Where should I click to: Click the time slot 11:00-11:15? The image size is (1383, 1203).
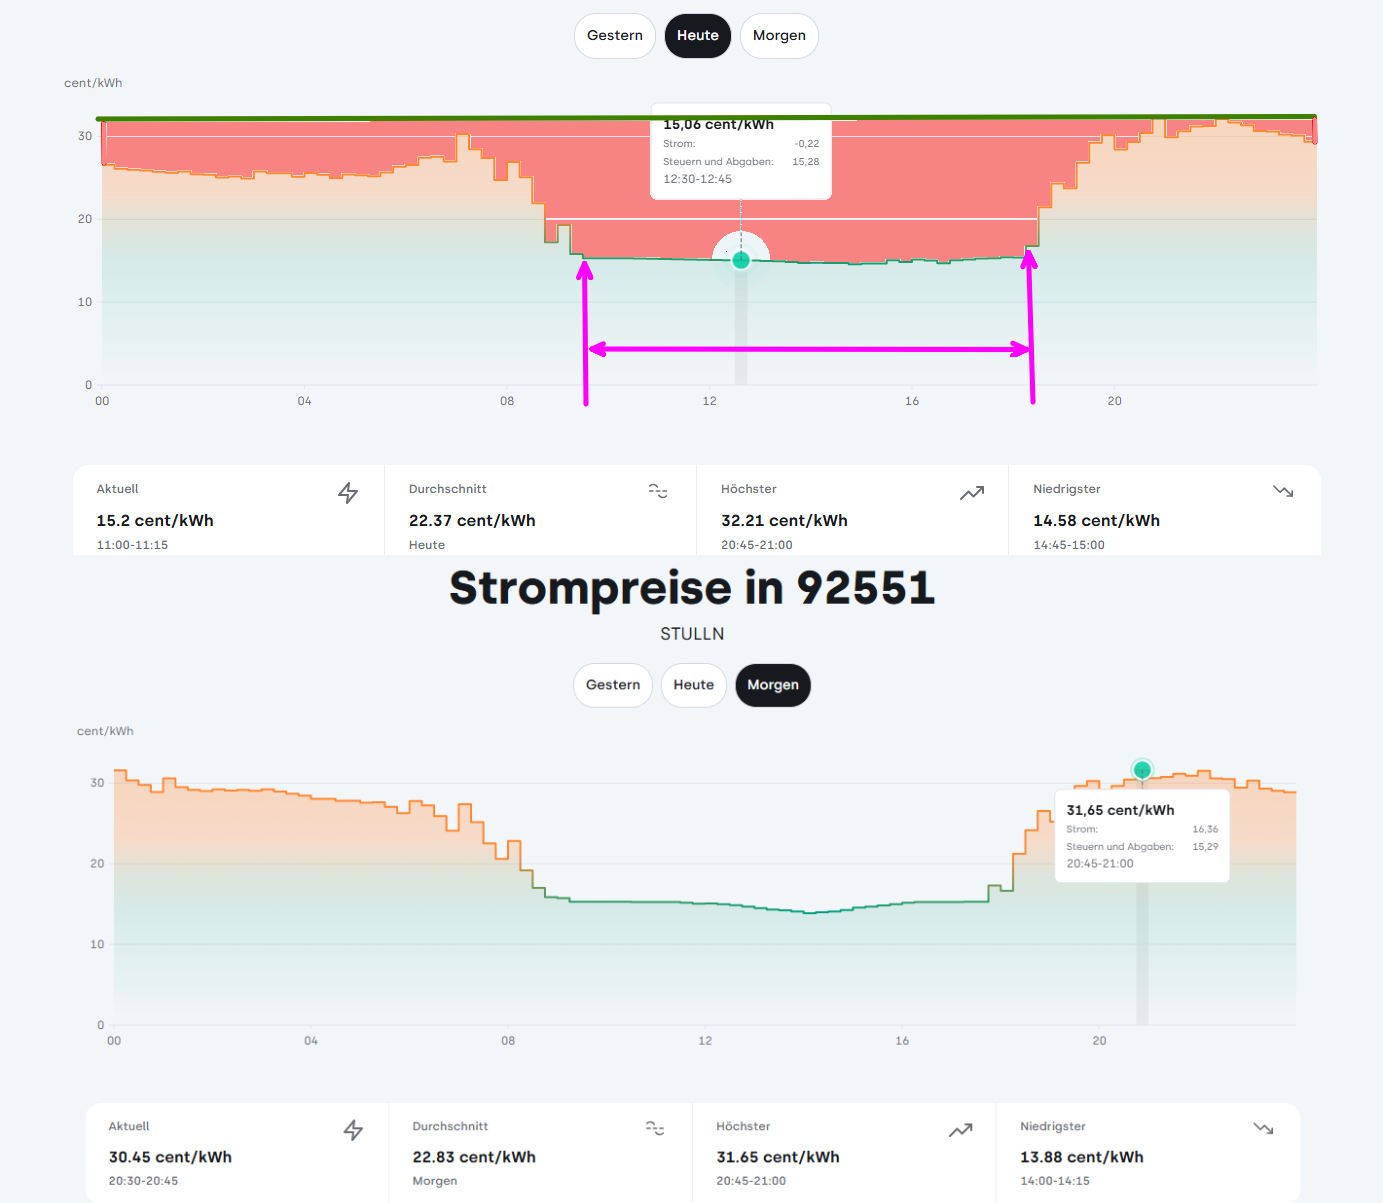132,545
